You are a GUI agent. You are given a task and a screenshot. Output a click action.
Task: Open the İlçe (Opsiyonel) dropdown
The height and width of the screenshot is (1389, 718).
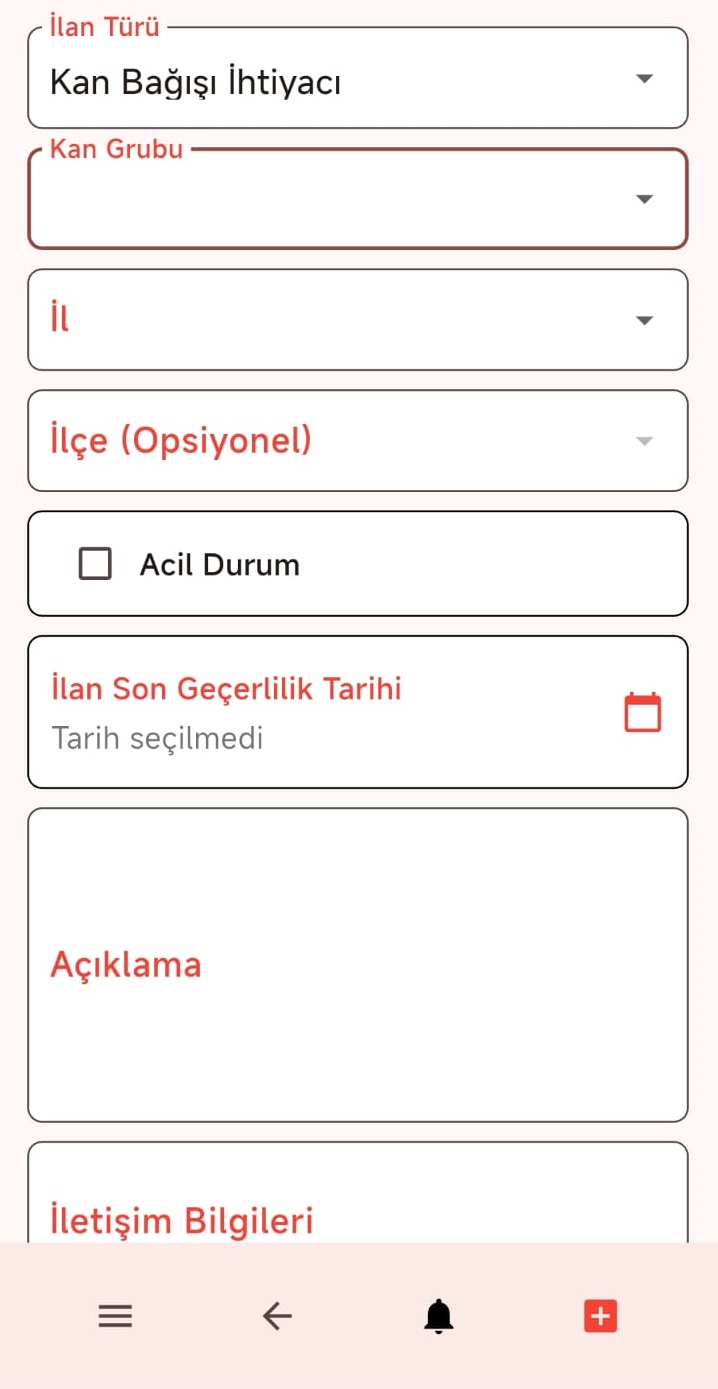click(x=358, y=440)
